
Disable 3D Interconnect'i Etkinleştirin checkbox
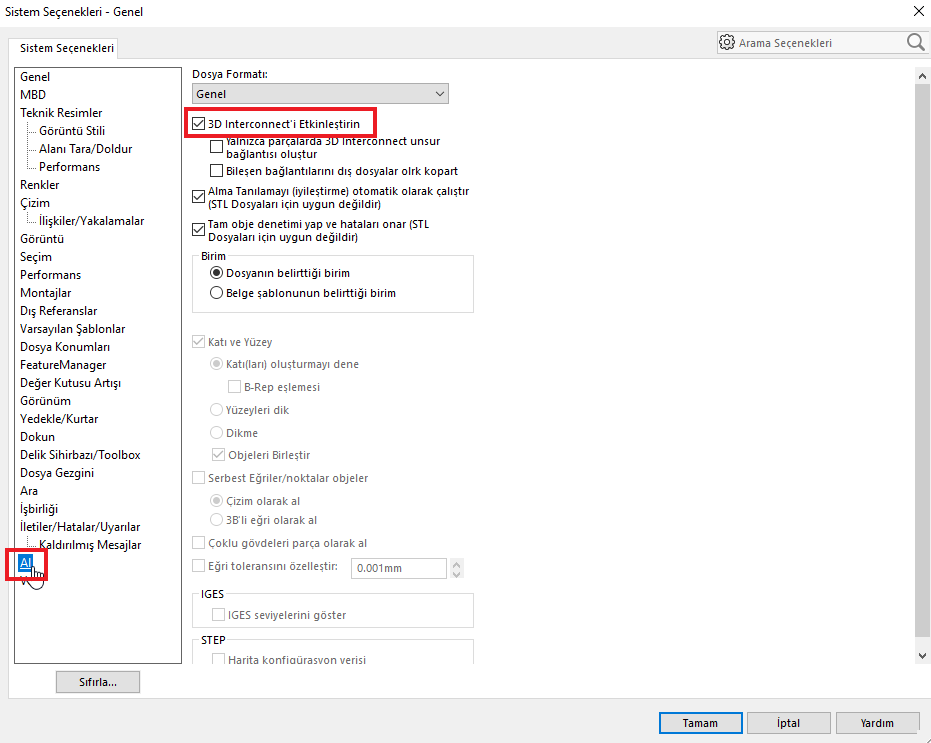[198, 124]
